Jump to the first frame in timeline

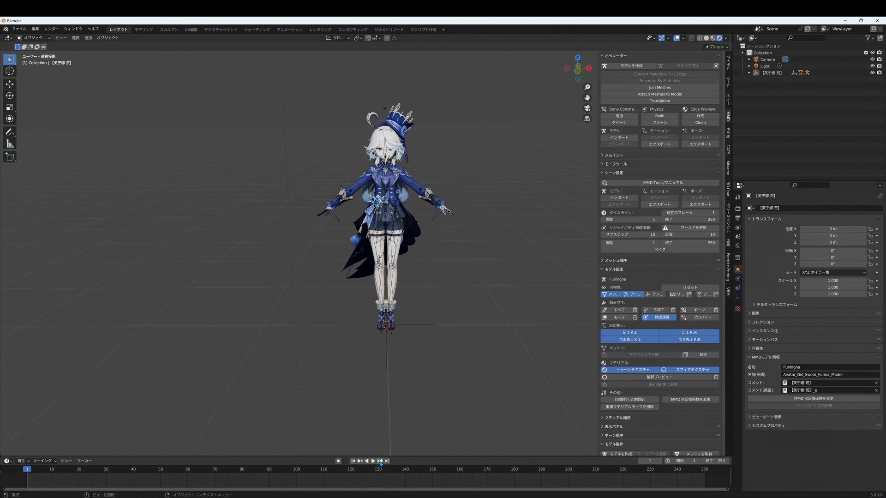(x=353, y=461)
